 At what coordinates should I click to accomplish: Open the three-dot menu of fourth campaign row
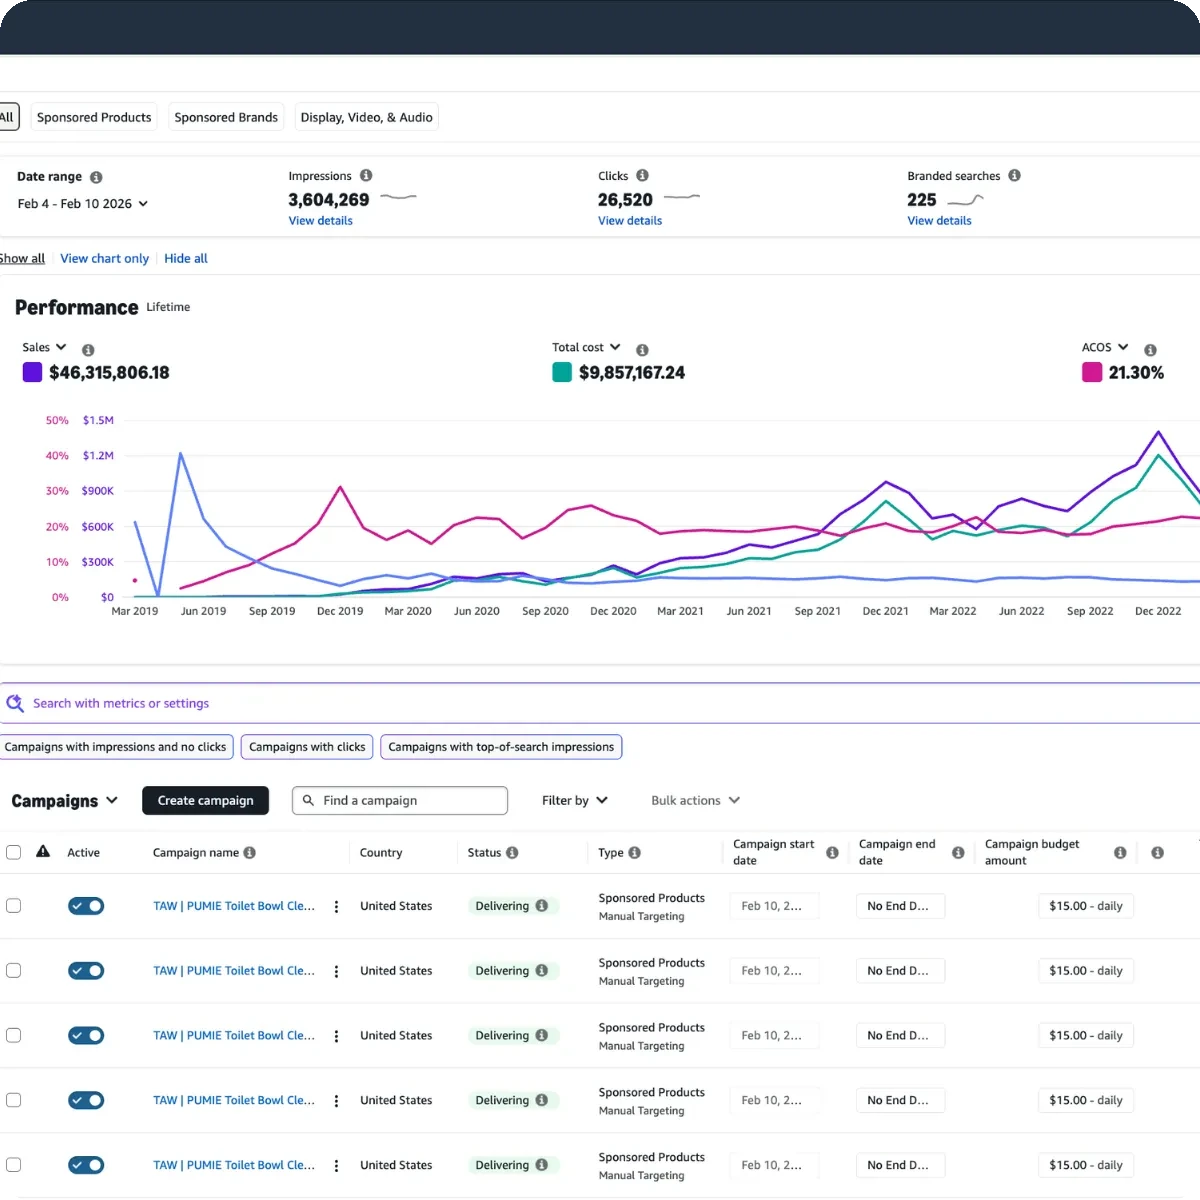pyautogui.click(x=336, y=1101)
